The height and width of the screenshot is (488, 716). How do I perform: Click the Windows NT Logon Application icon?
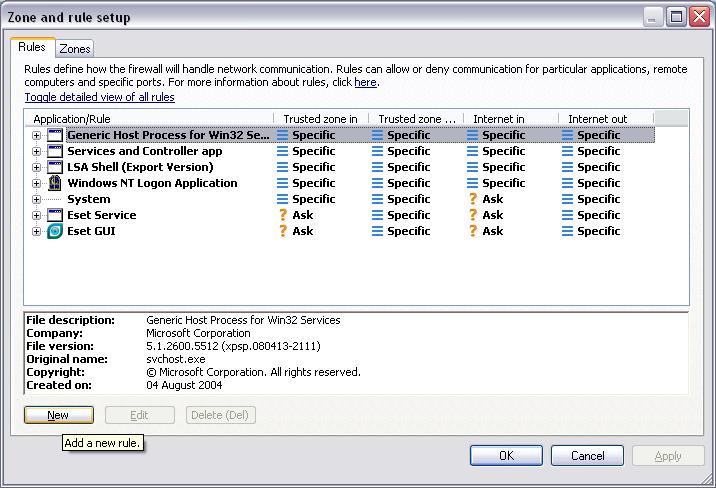(55, 183)
